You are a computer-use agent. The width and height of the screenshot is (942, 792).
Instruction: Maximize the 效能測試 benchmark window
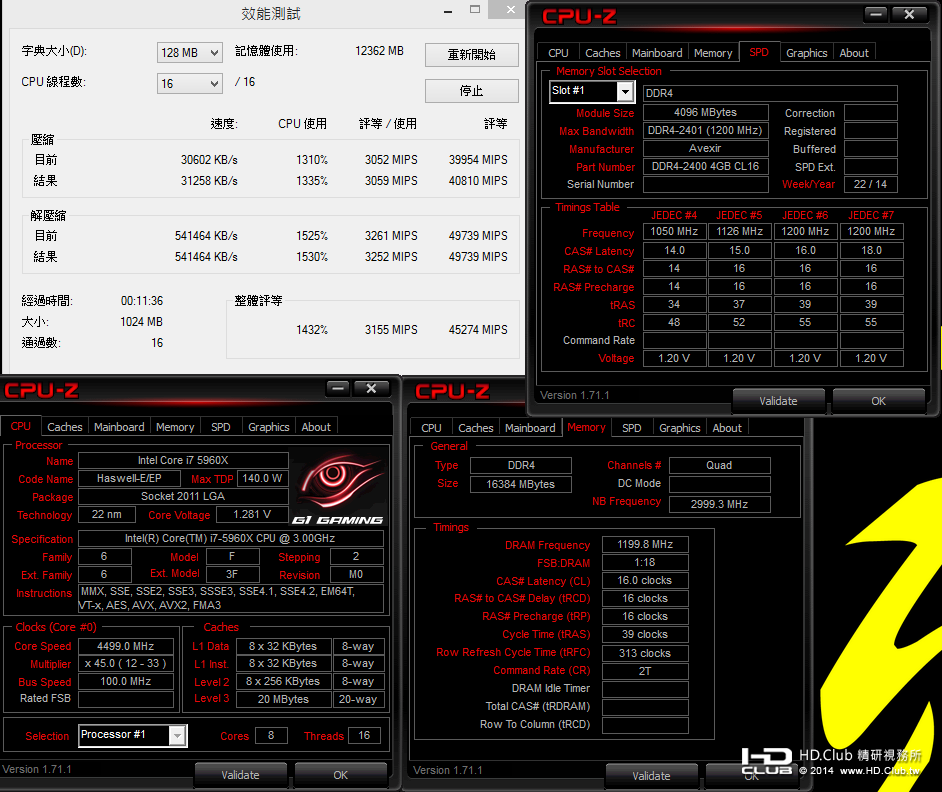[475, 10]
